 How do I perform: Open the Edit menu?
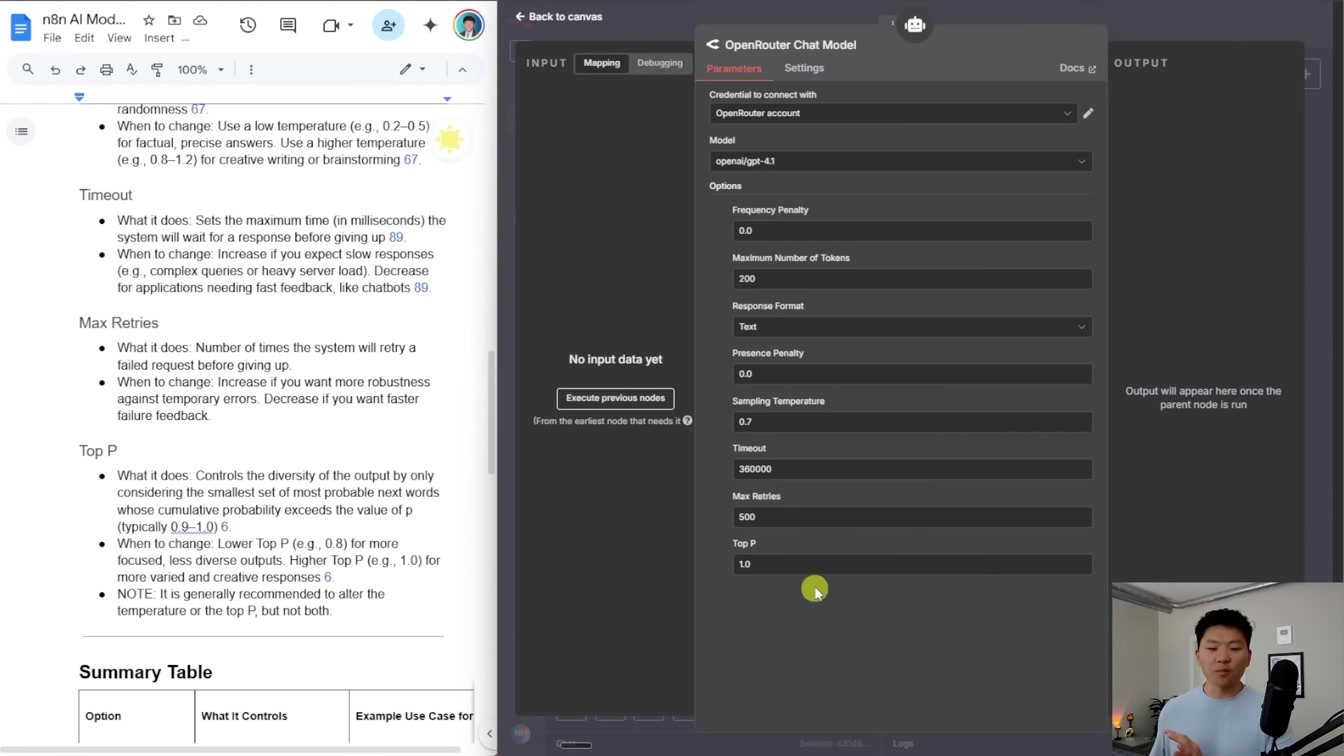tap(84, 38)
